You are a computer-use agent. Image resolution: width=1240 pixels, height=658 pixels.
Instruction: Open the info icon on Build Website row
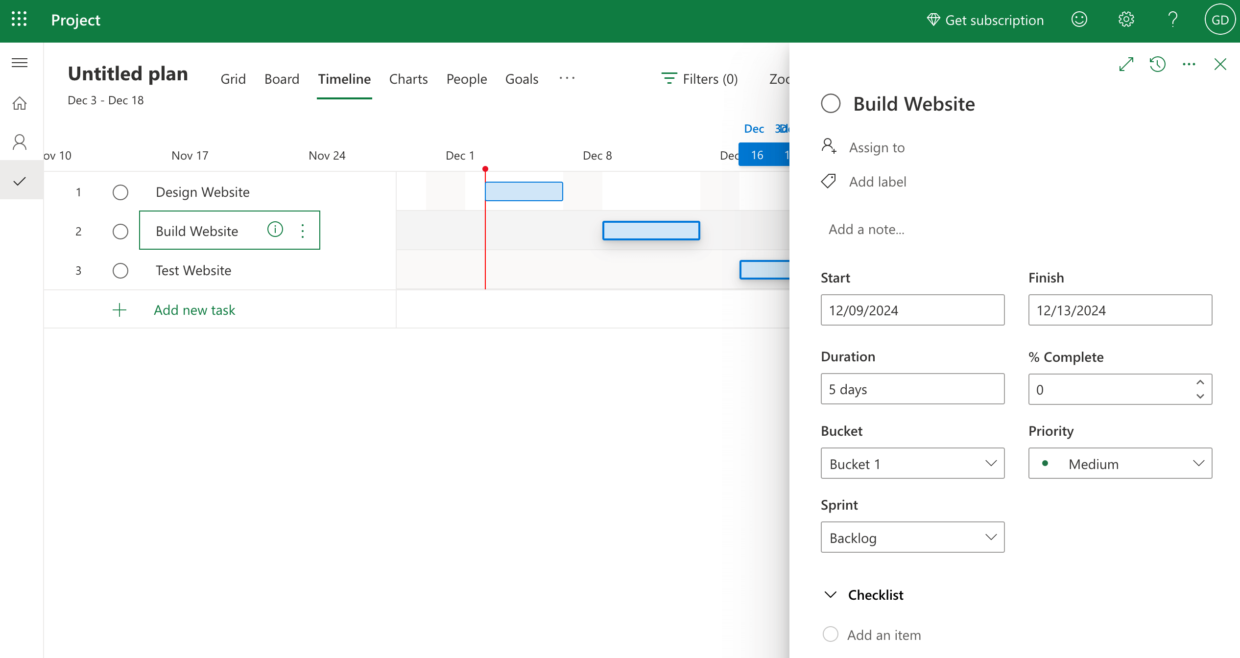[275, 229]
